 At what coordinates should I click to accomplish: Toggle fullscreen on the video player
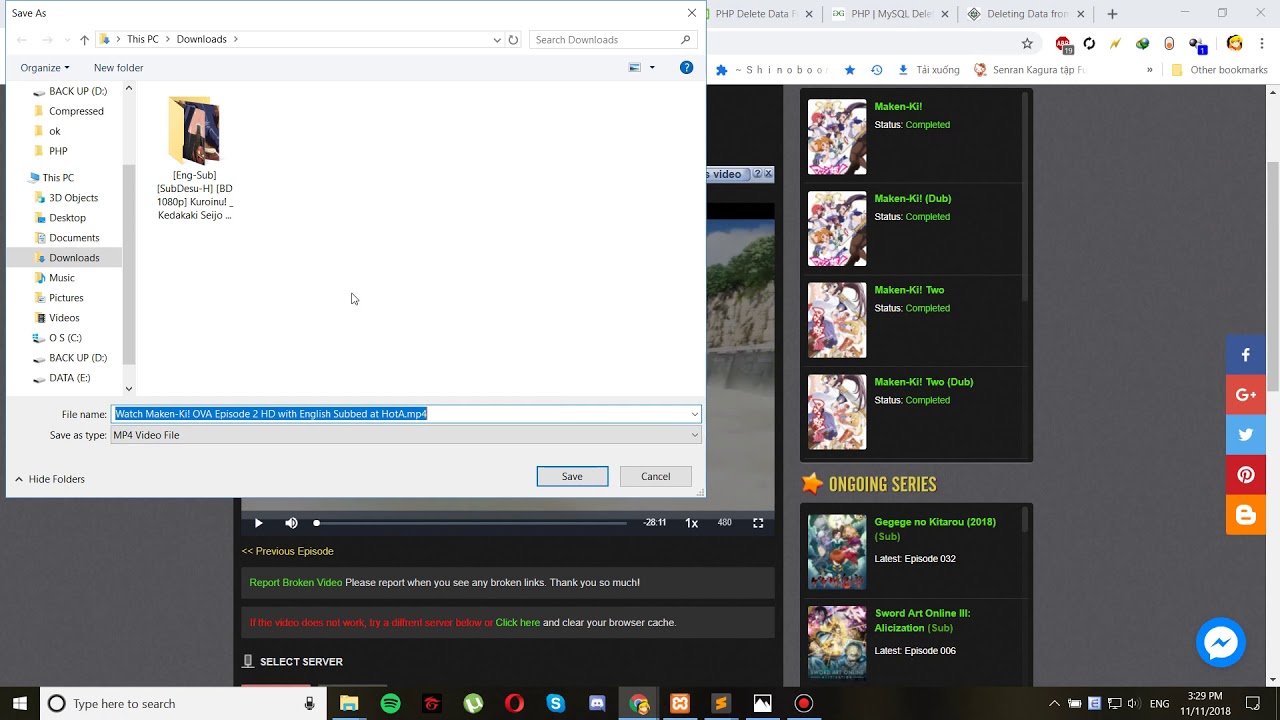[758, 523]
